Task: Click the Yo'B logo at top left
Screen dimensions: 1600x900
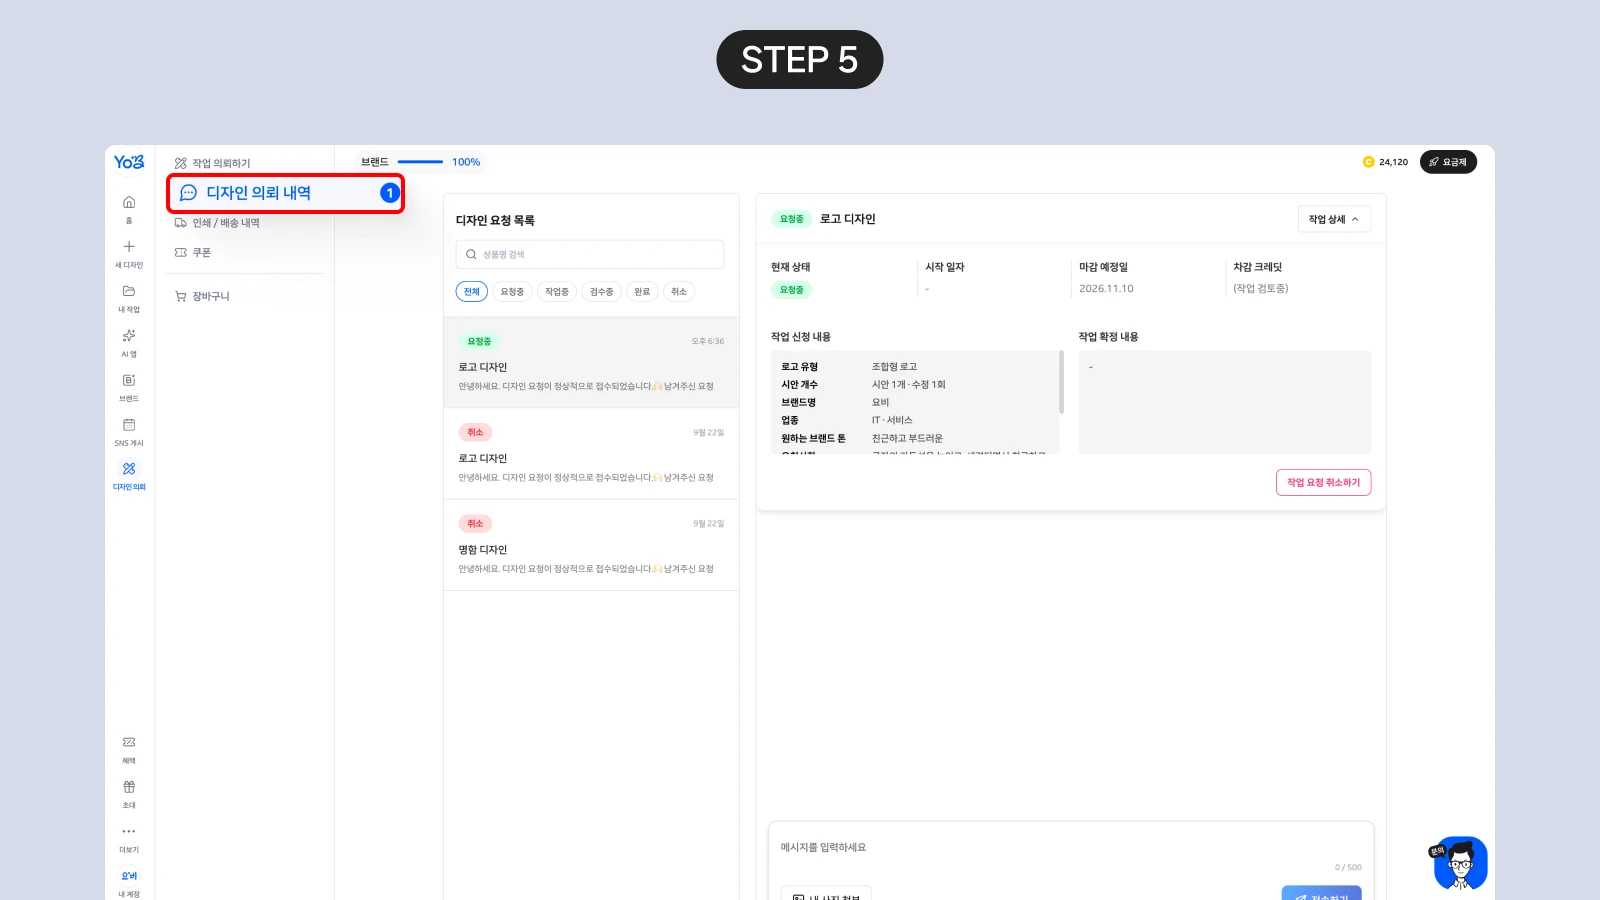Action: (129, 162)
